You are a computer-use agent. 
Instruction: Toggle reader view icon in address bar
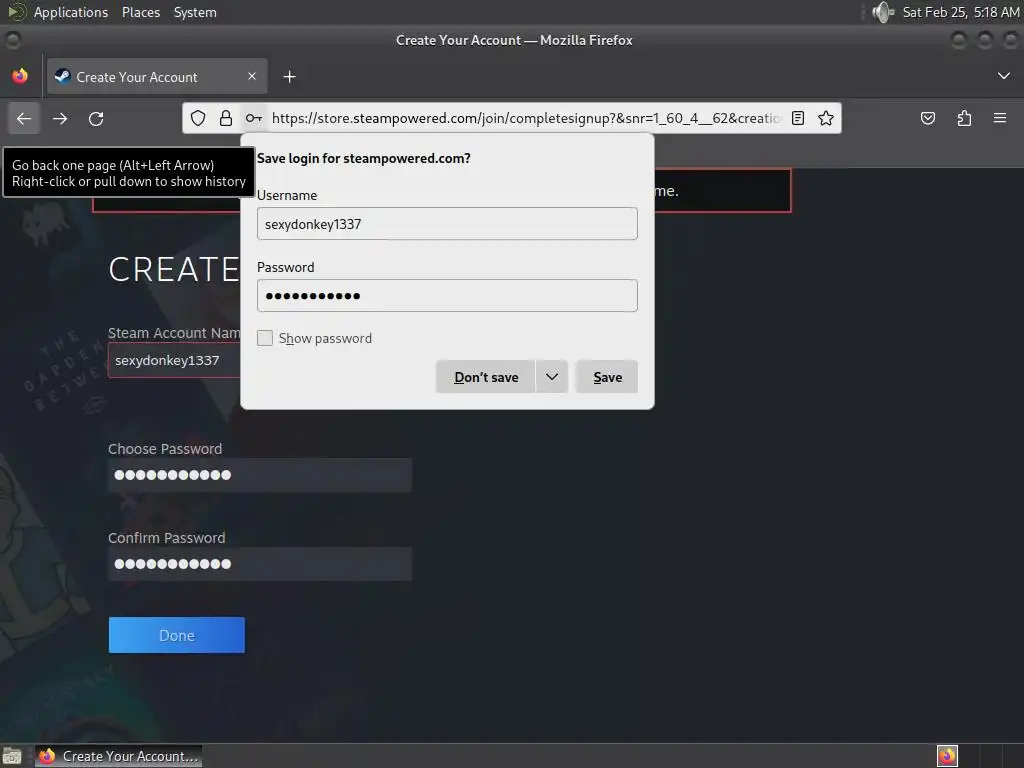(797, 118)
